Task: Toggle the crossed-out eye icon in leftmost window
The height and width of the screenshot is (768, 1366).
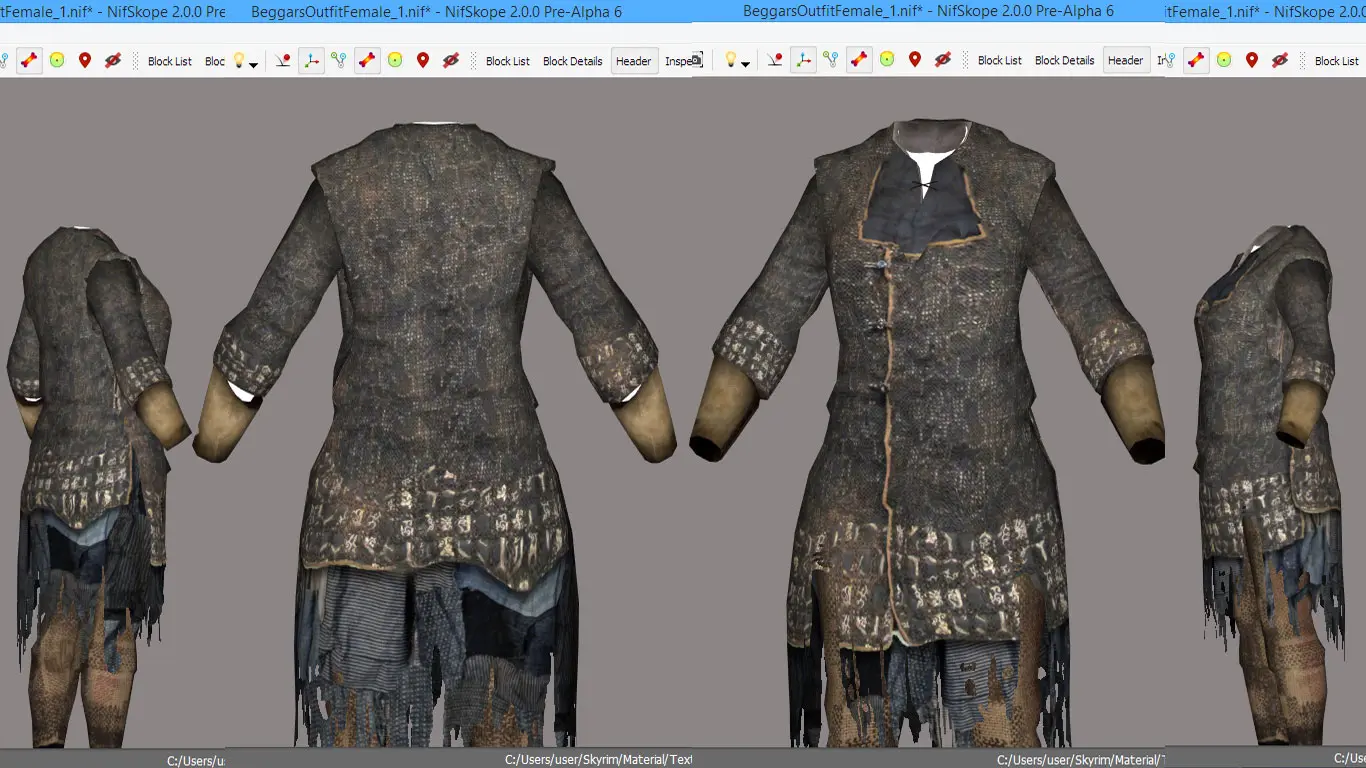Action: point(113,61)
